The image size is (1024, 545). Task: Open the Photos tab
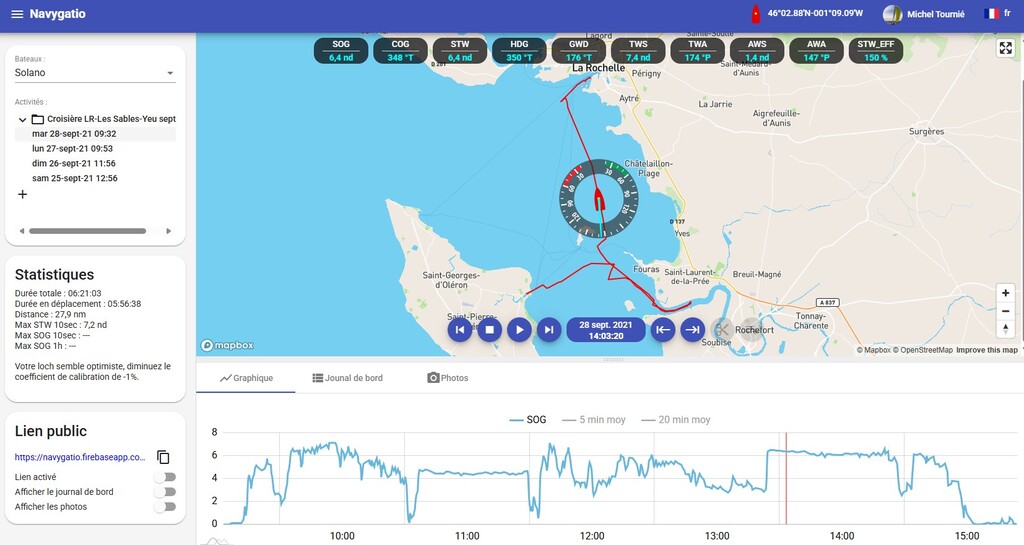448,378
